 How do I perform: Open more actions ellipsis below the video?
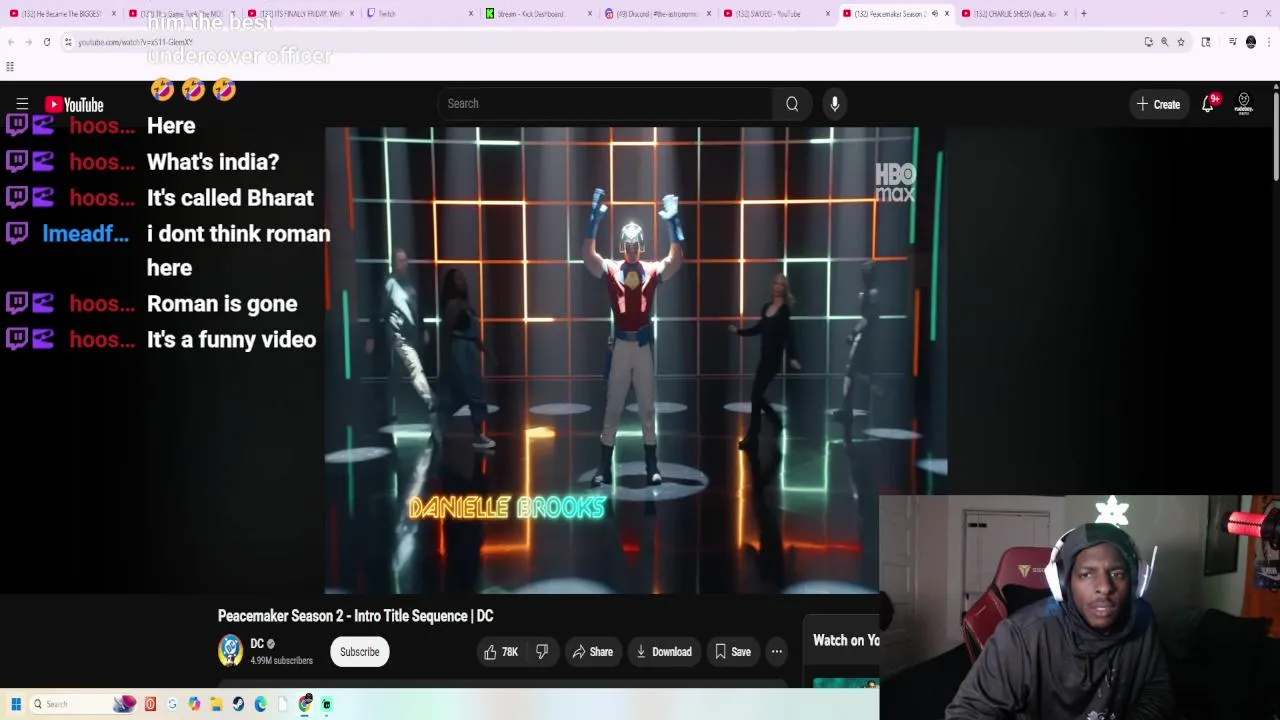click(x=777, y=652)
